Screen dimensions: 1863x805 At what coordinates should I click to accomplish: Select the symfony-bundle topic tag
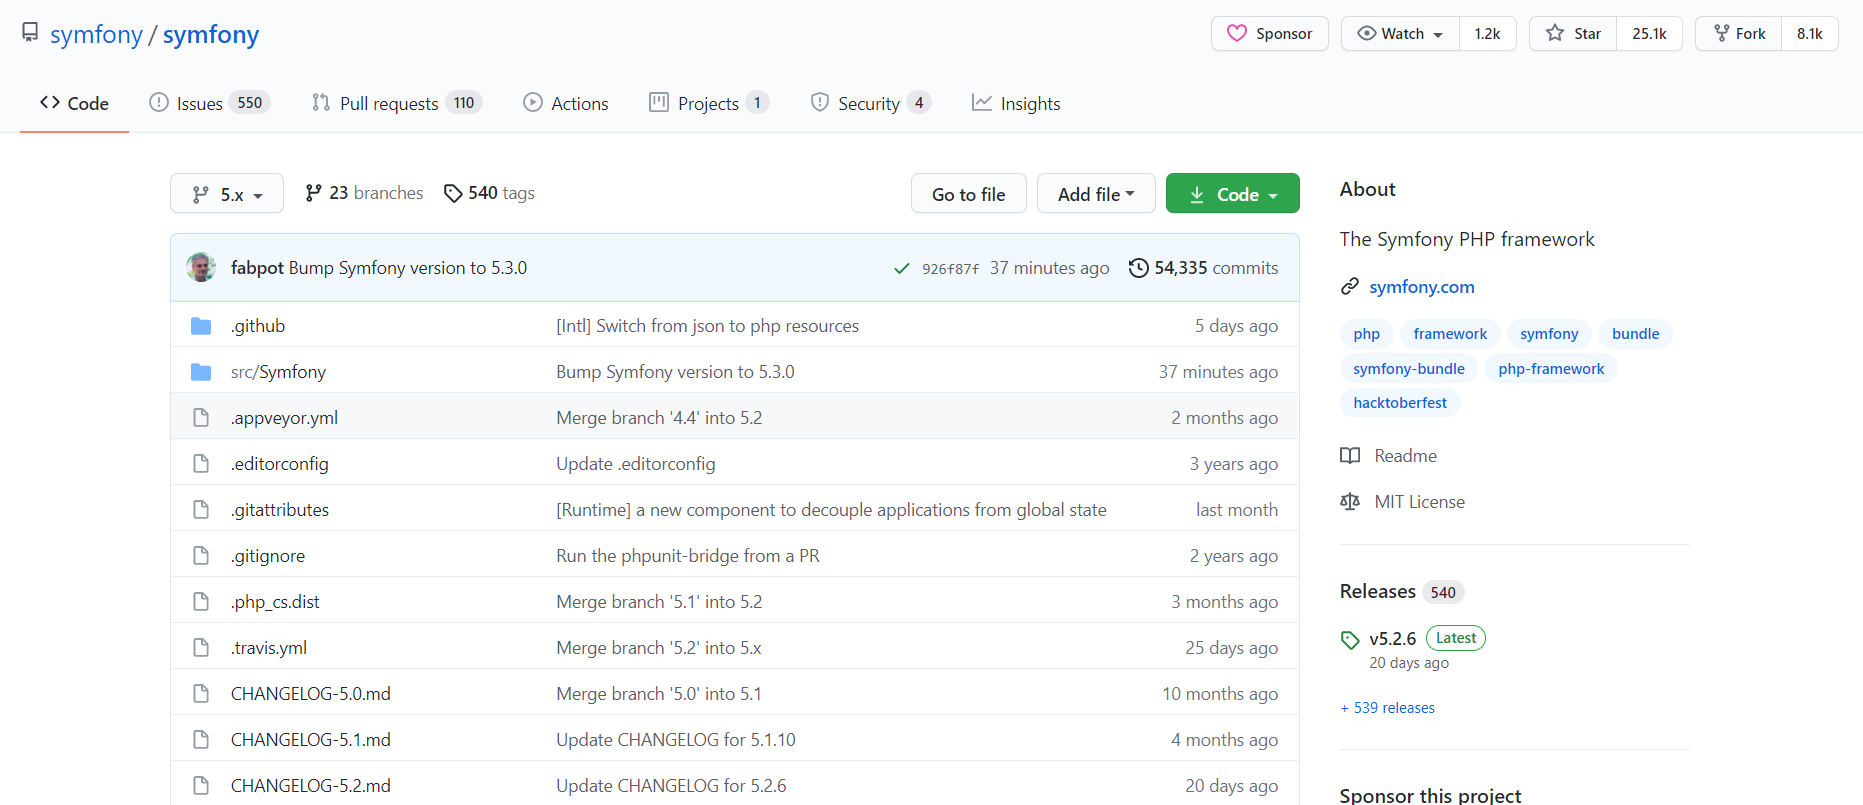pos(1409,369)
